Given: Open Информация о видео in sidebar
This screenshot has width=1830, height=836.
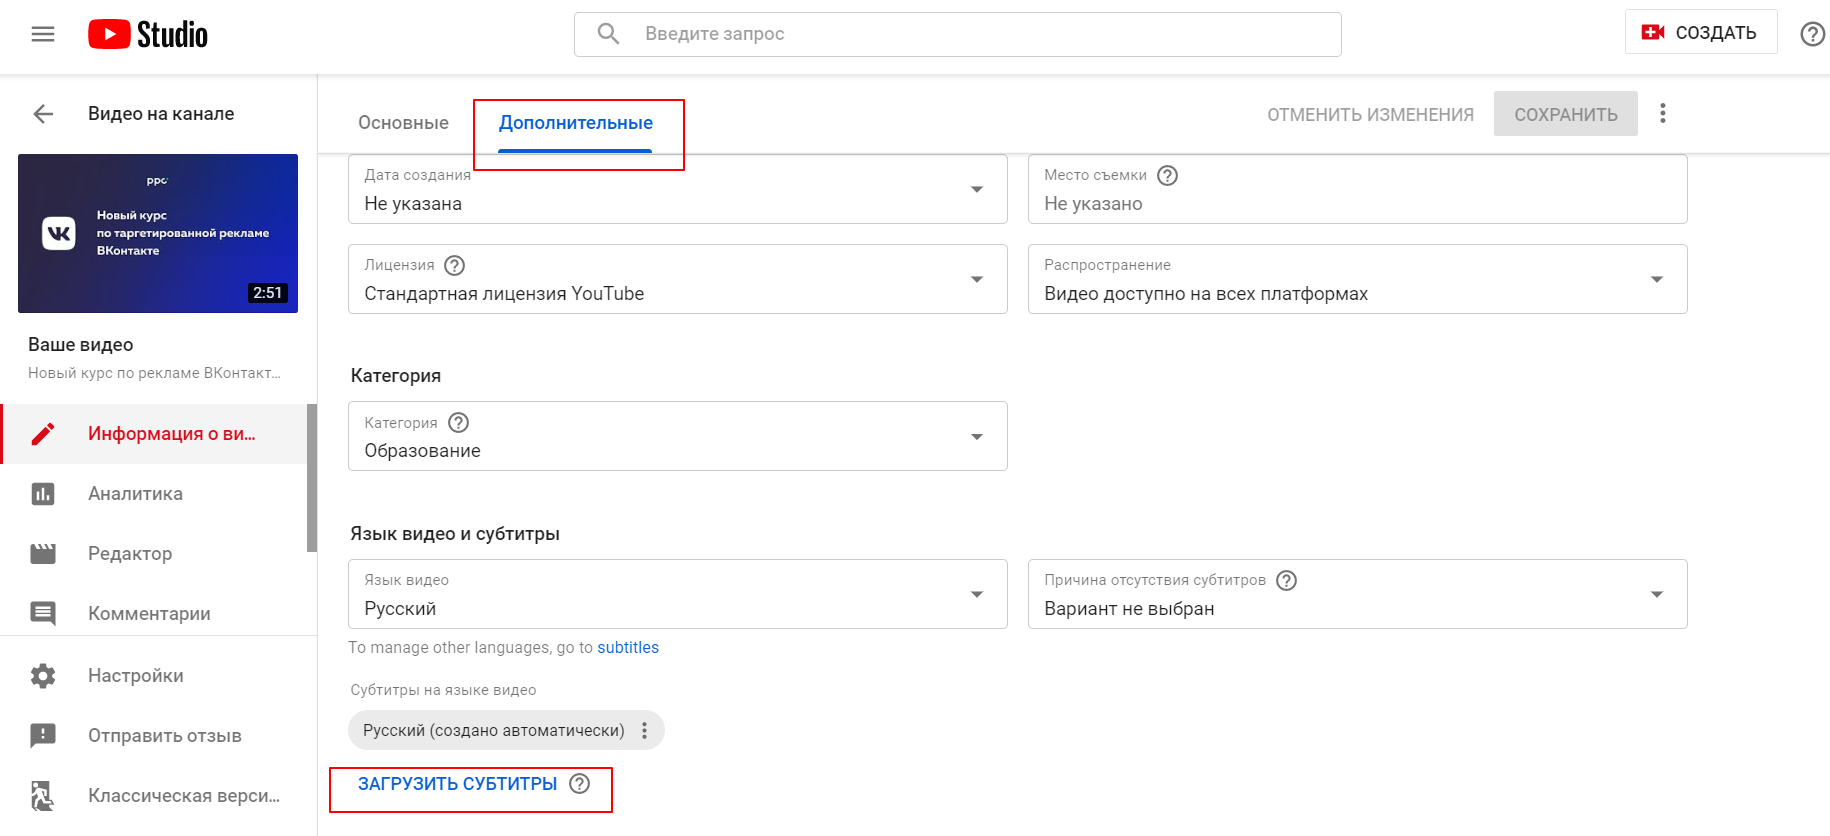Looking at the screenshot, I should tap(154, 434).
